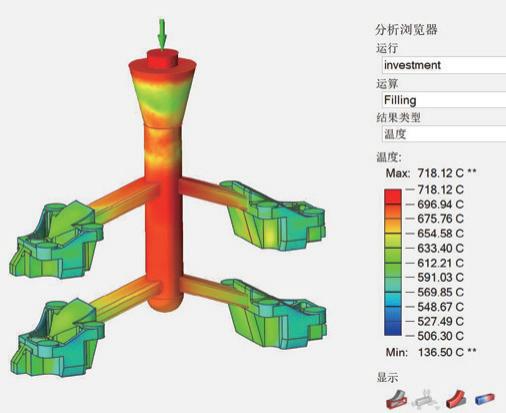This screenshot has height=413, width=506.
Task: Click the 显示 section label
Action: pyautogui.click(x=387, y=378)
